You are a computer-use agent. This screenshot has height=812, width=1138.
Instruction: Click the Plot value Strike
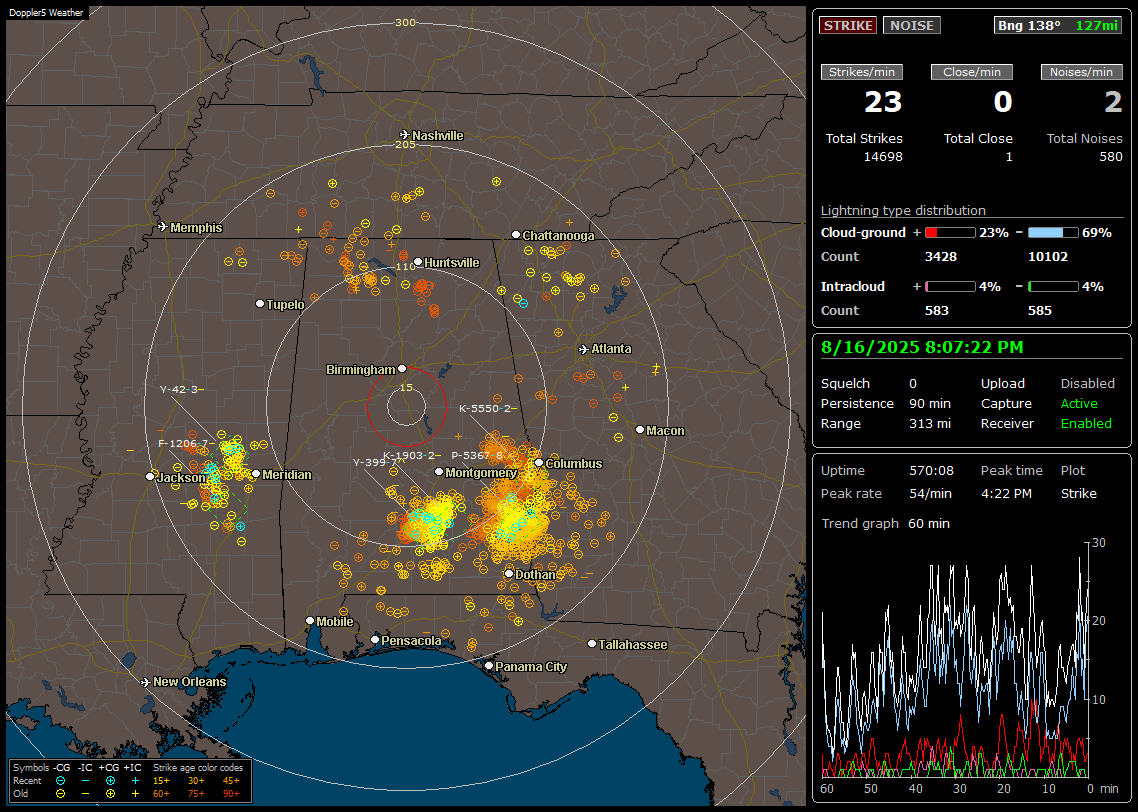[1078, 493]
